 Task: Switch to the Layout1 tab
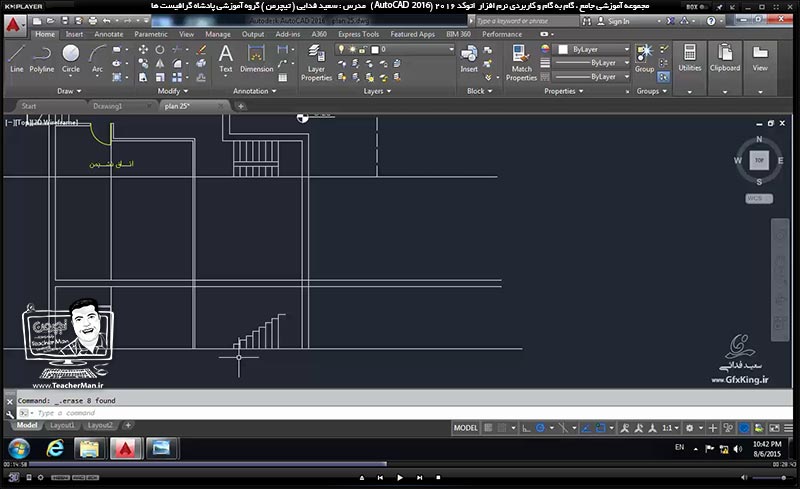62,425
